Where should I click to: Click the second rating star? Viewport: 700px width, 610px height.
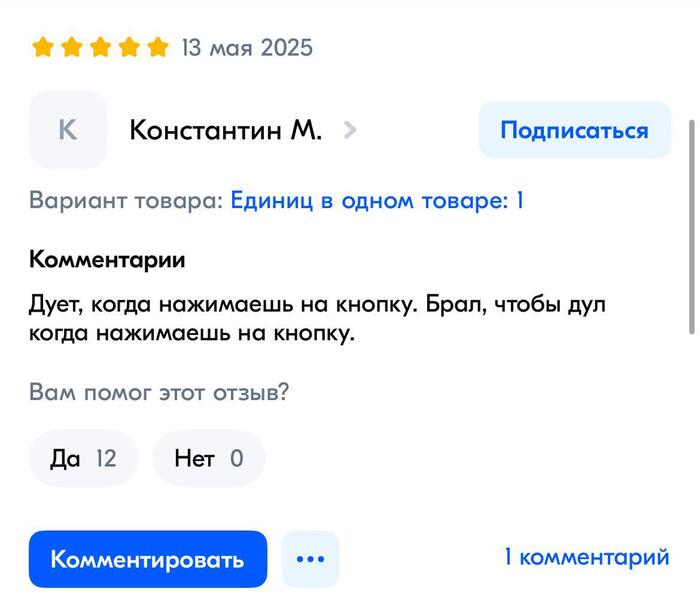click(71, 47)
